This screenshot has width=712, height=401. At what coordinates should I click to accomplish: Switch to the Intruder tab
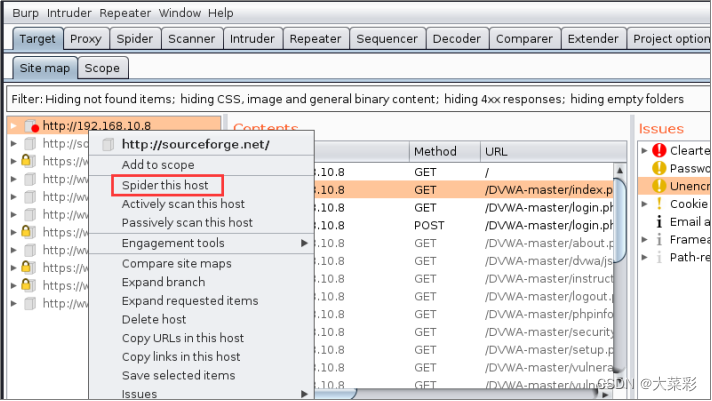pyautogui.click(x=252, y=39)
